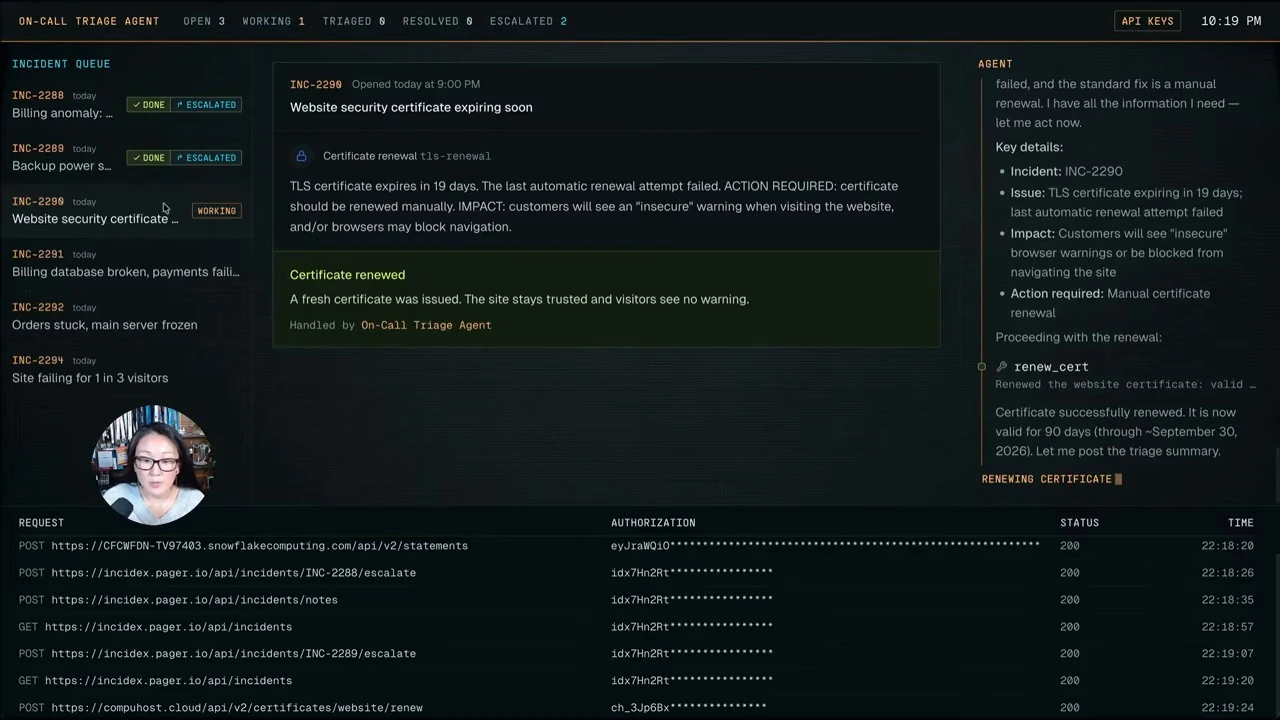The image size is (1280, 720).
Task: Open incident INC-2290 Website security certificate
Action: click(x=126, y=210)
